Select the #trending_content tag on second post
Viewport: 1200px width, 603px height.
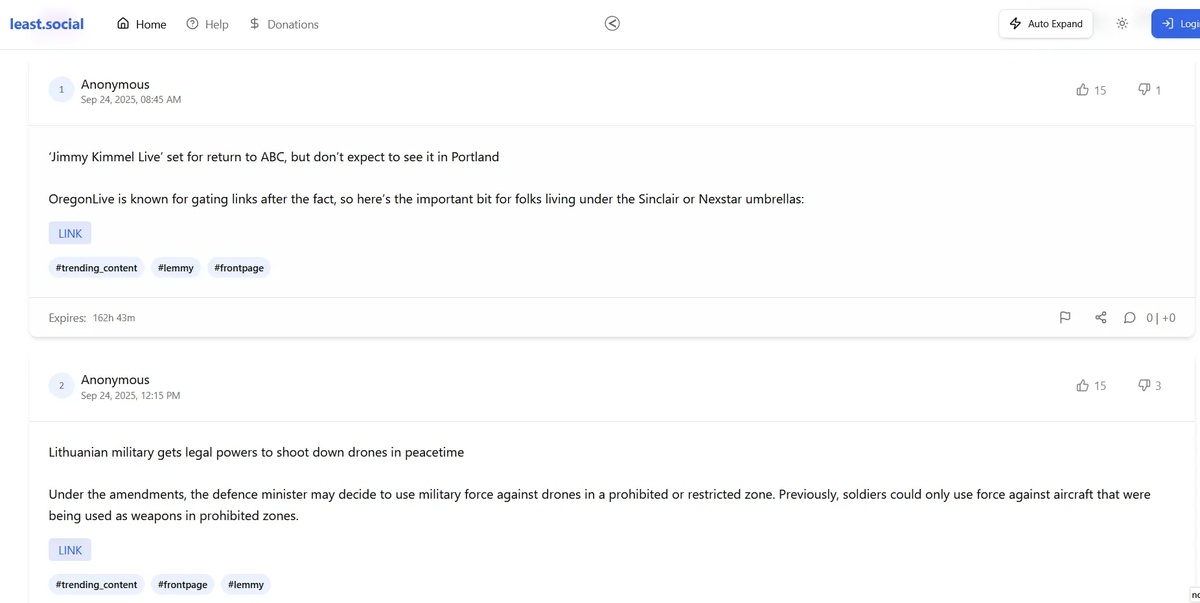[x=96, y=584]
